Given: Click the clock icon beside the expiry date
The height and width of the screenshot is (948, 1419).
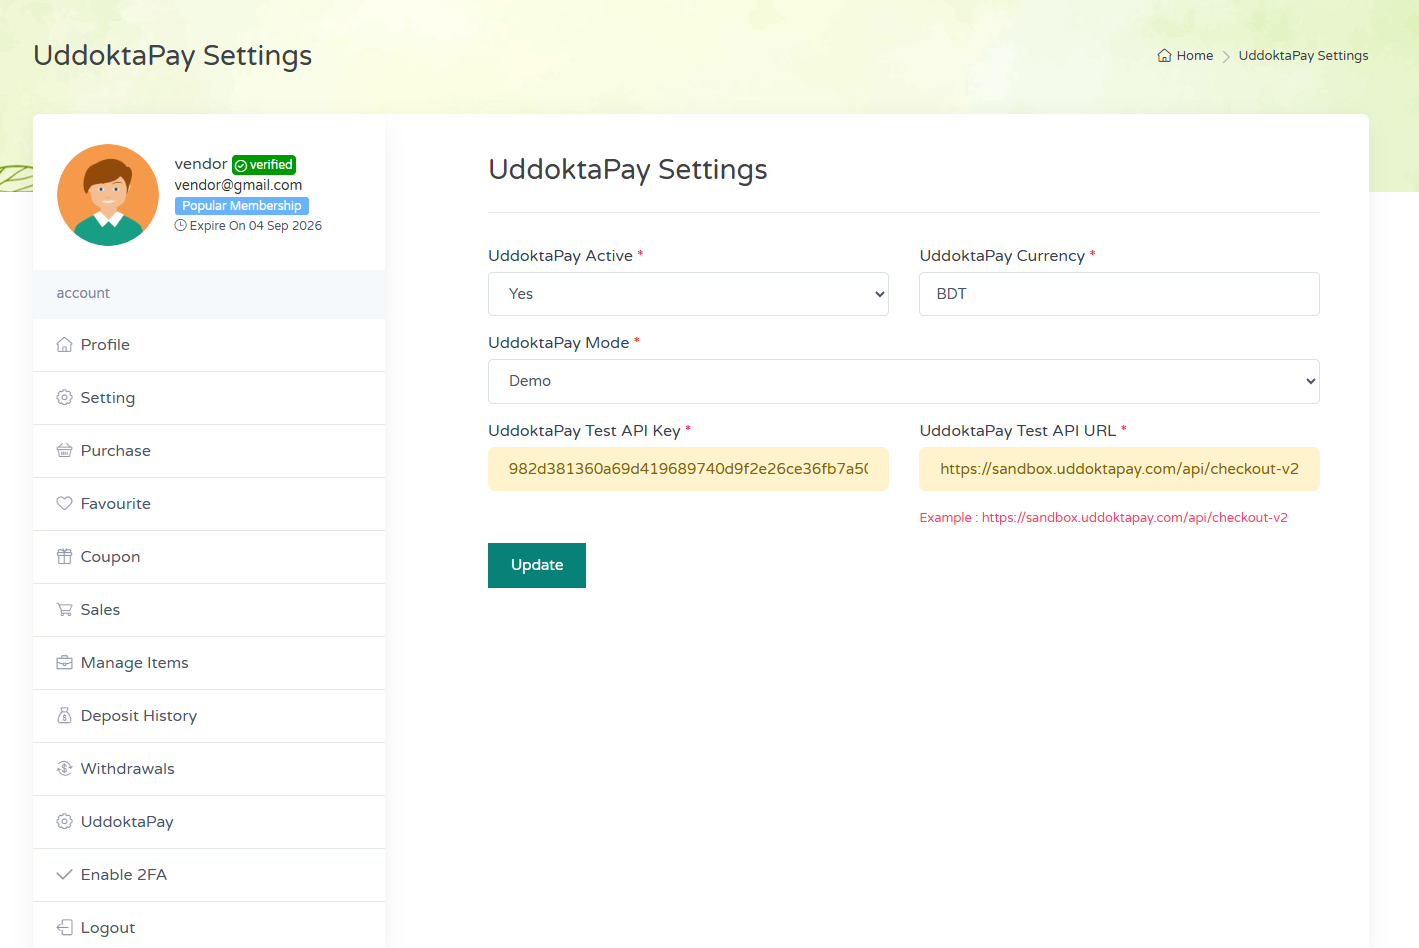Looking at the screenshot, I should click(x=180, y=225).
